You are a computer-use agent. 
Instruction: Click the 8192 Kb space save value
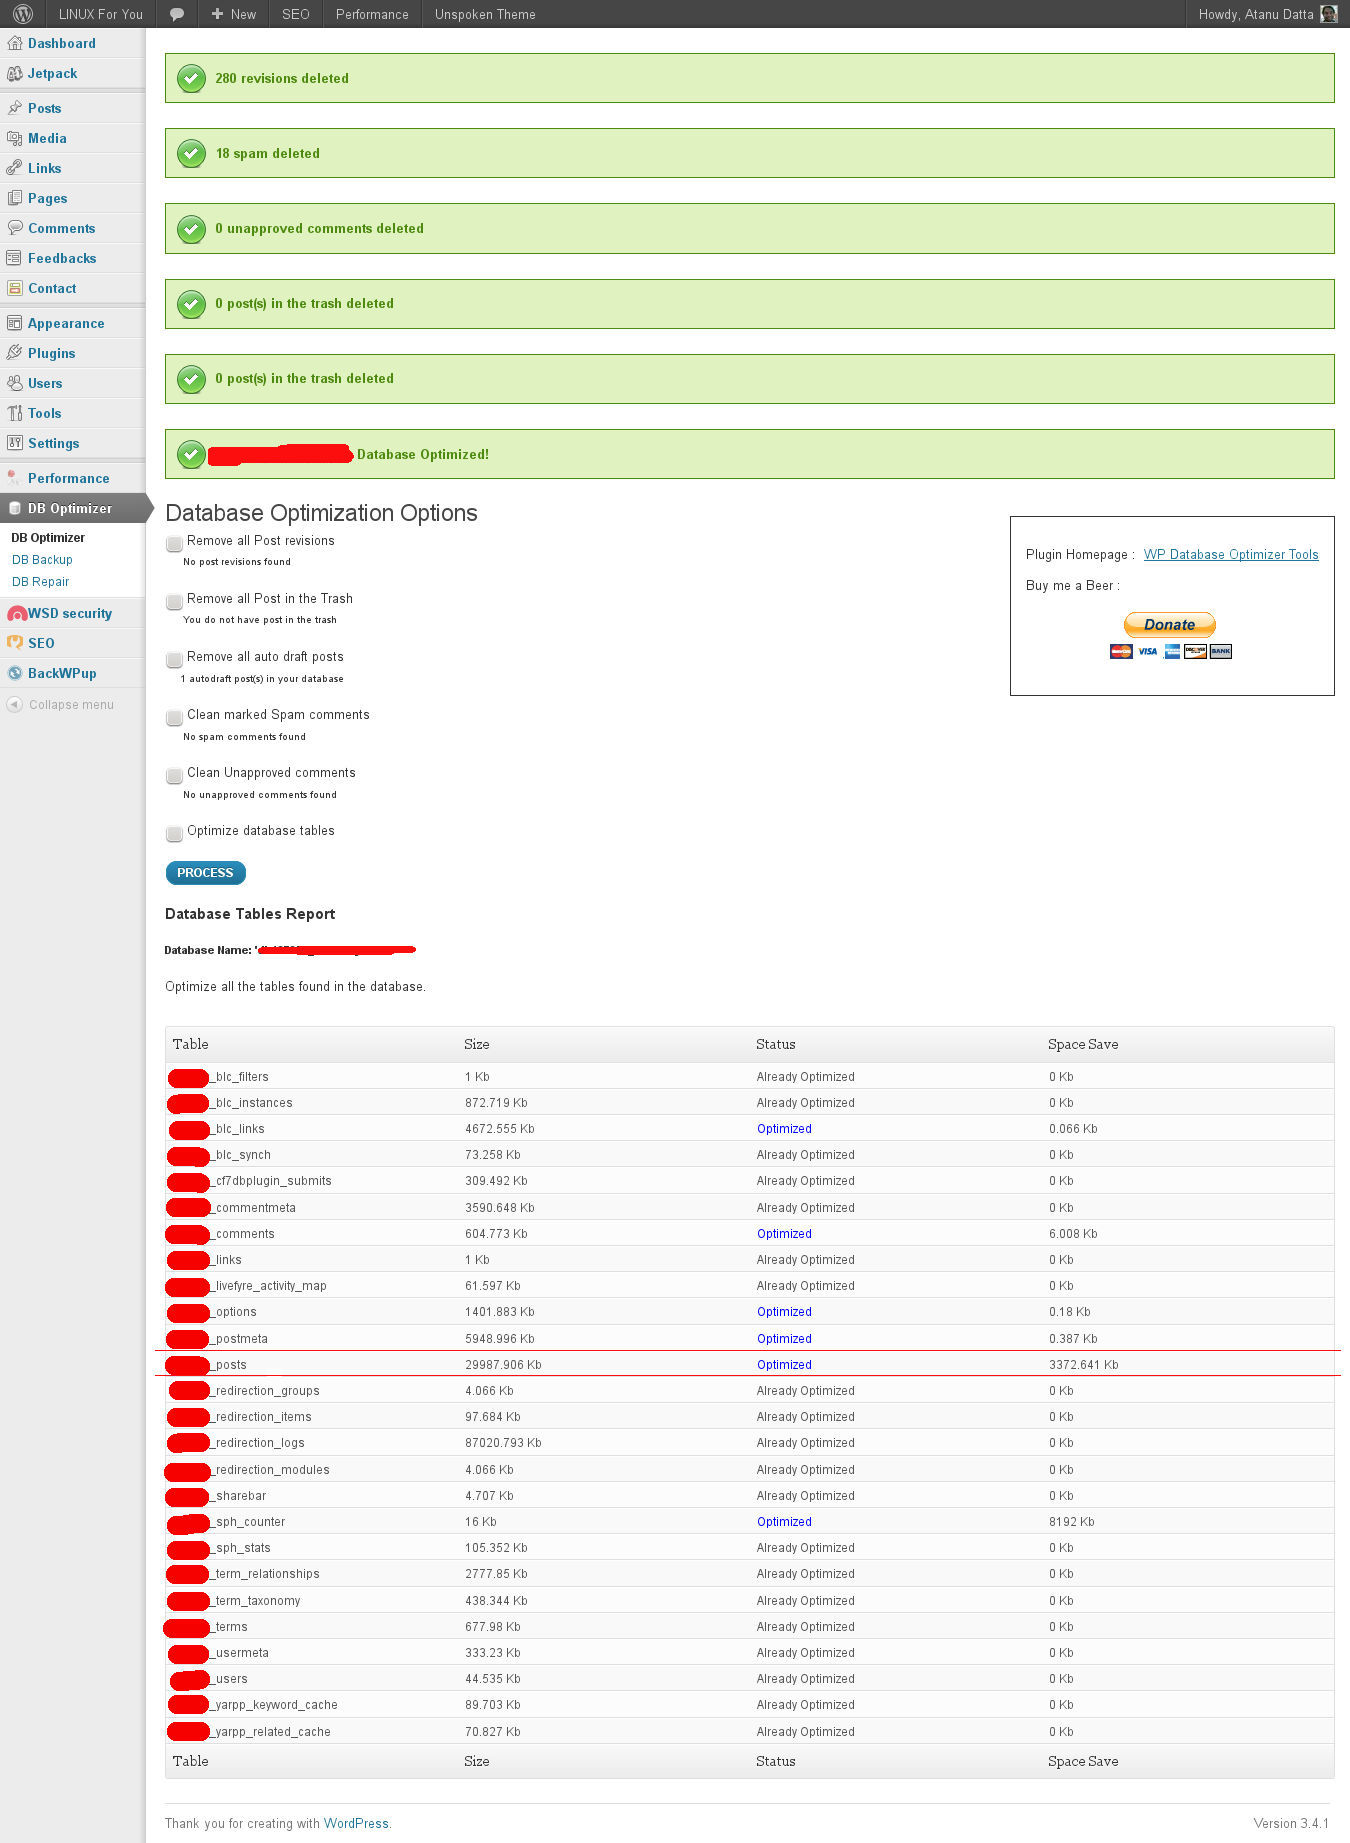1072,1522
